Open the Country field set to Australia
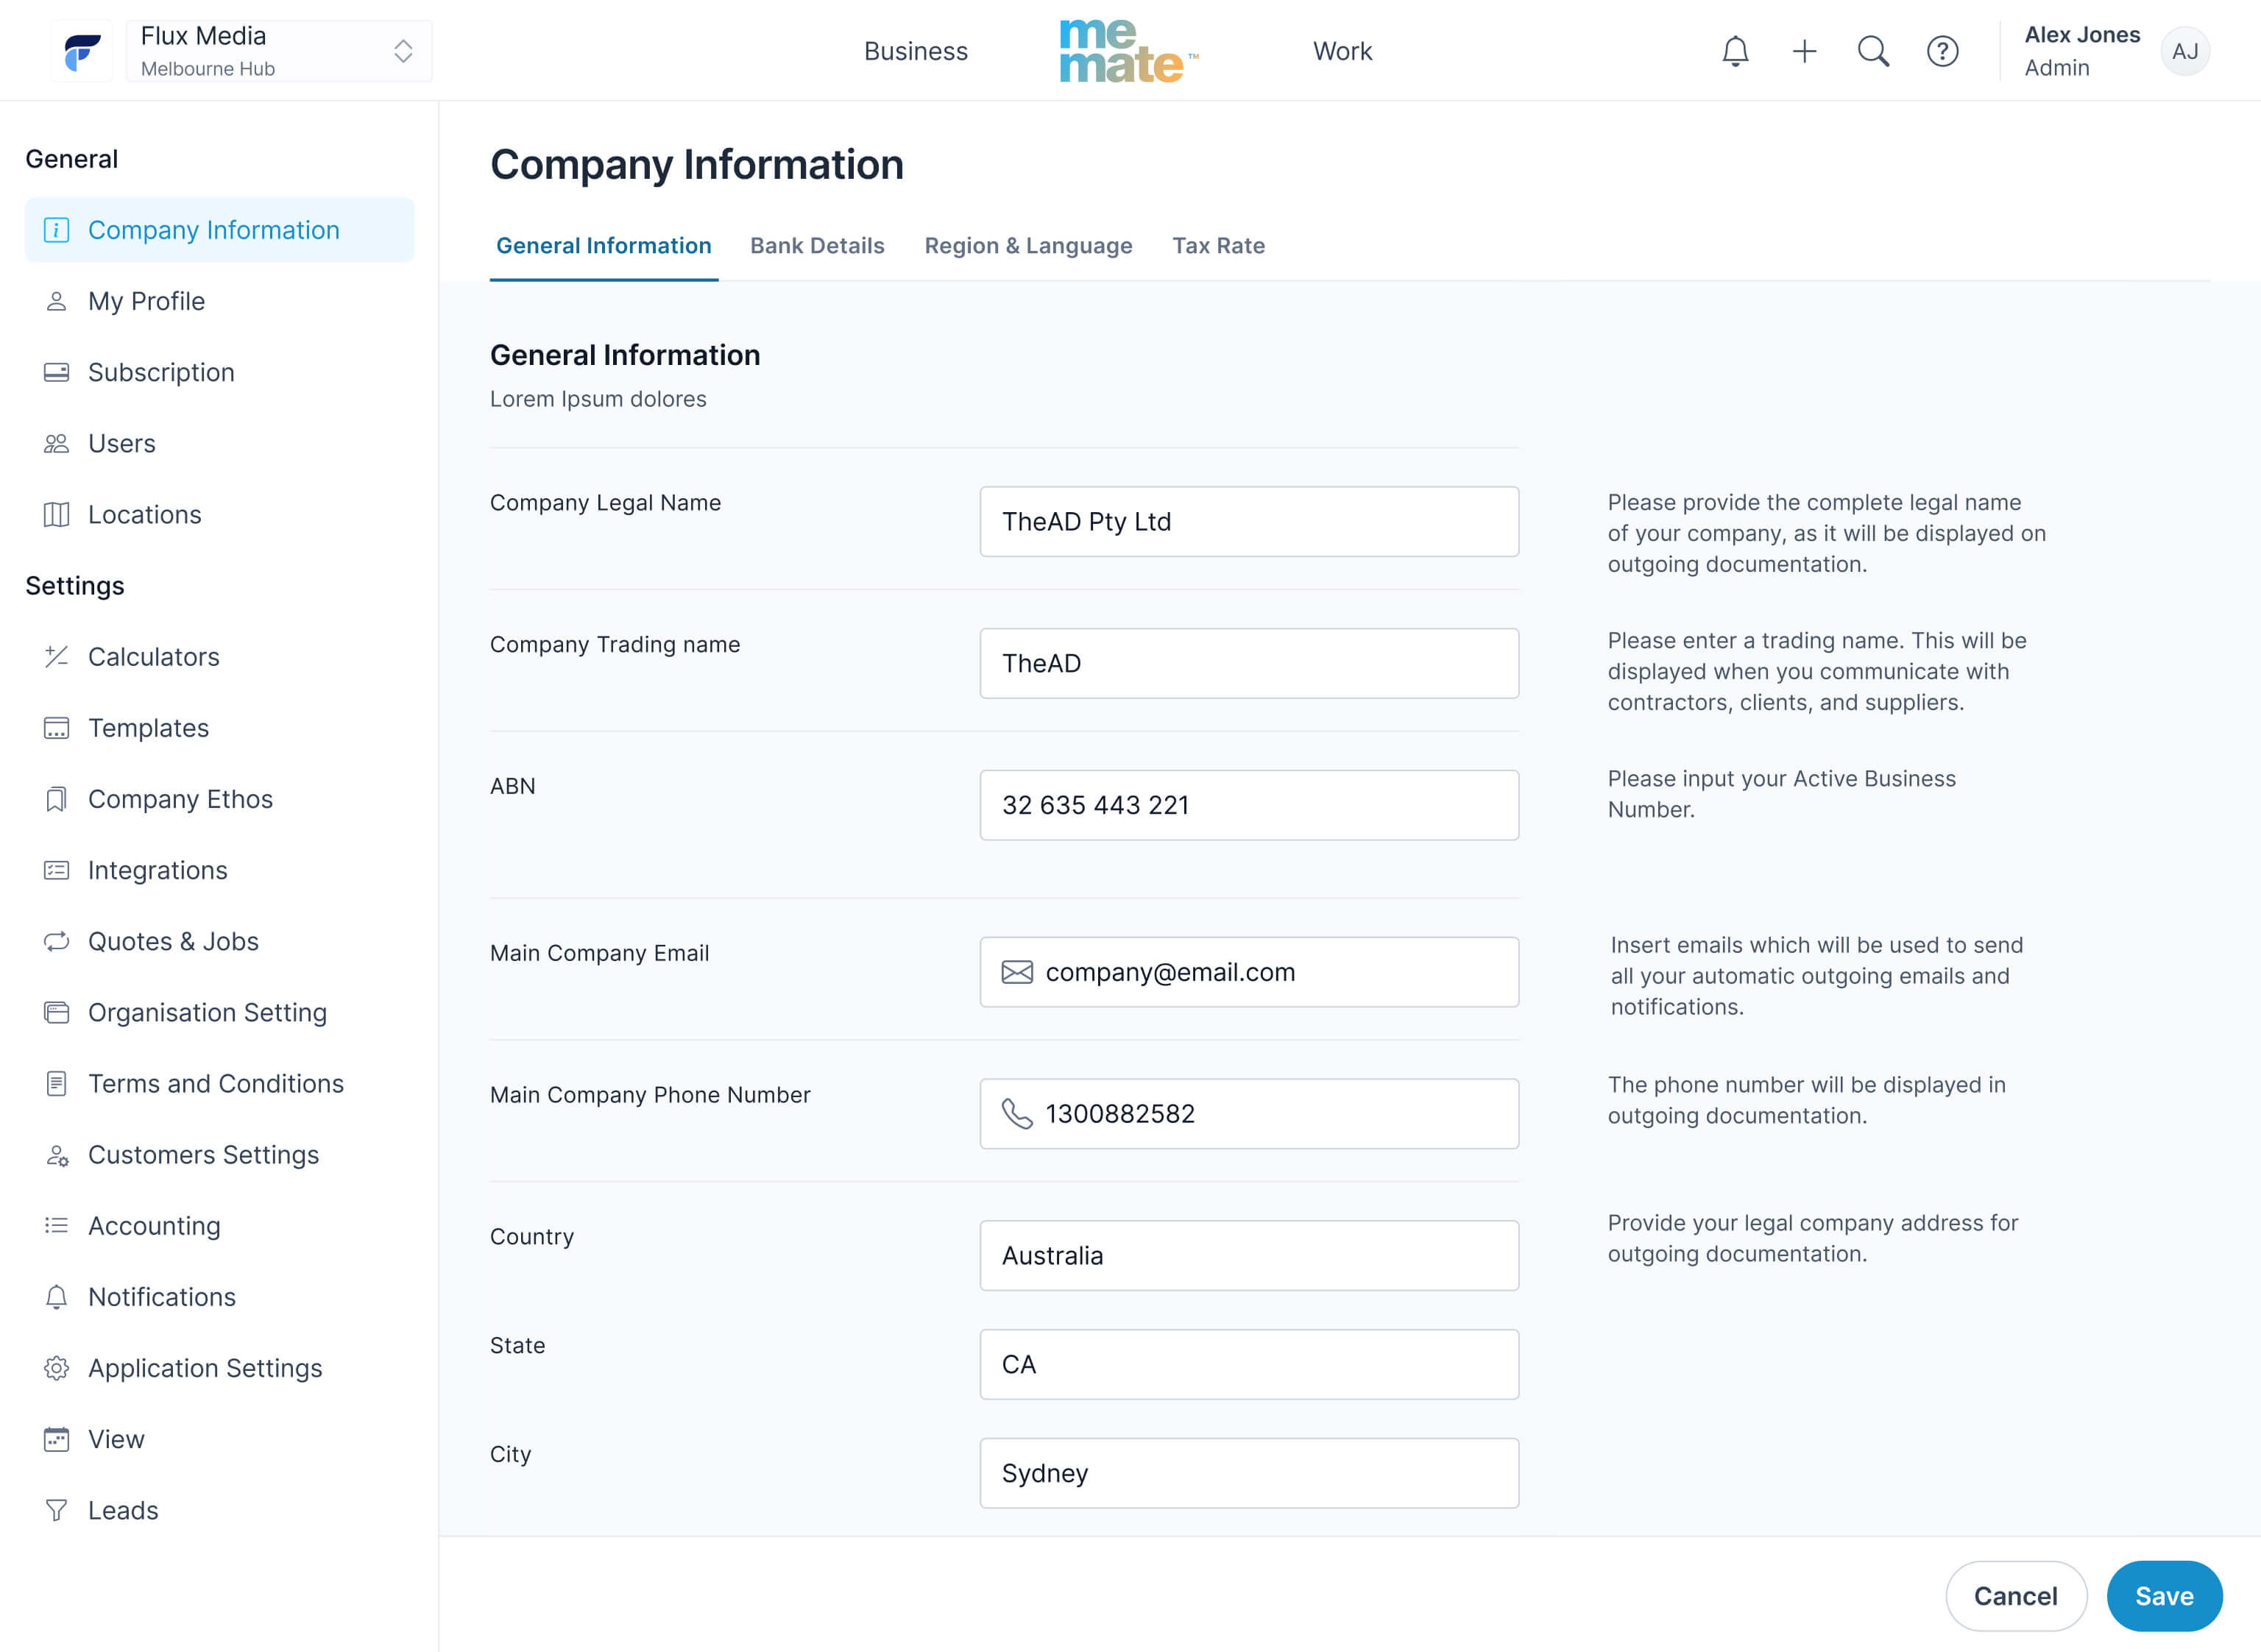The width and height of the screenshot is (2261, 1652). [1249, 1255]
